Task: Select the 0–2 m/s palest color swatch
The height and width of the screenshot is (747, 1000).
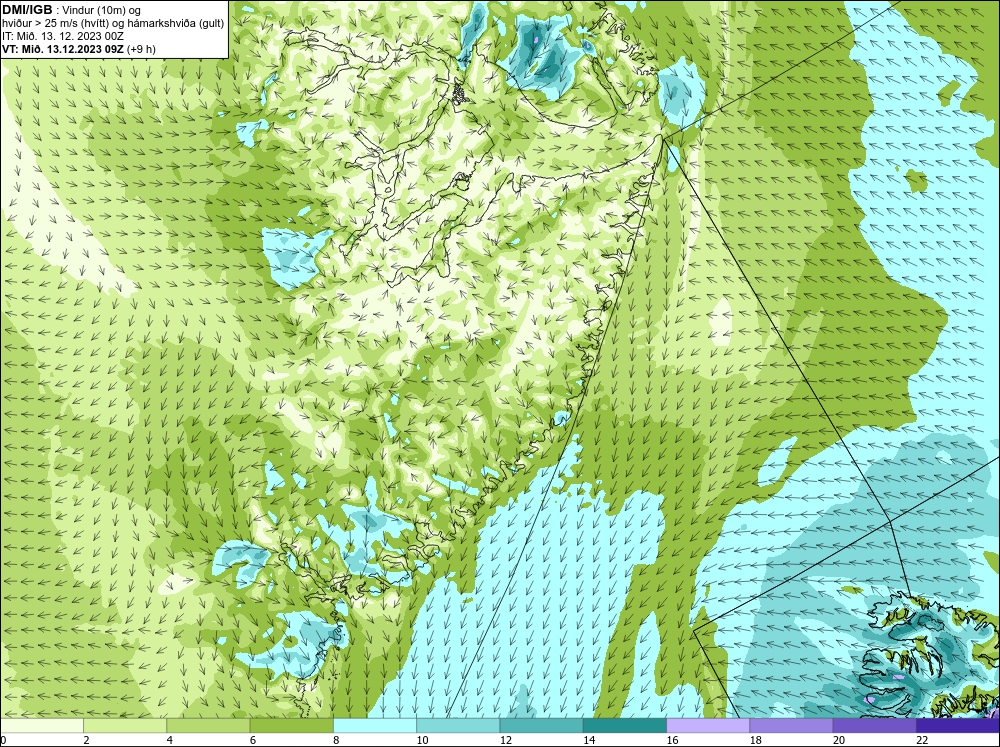Action: pyautogui.click(x=41, y=726)
